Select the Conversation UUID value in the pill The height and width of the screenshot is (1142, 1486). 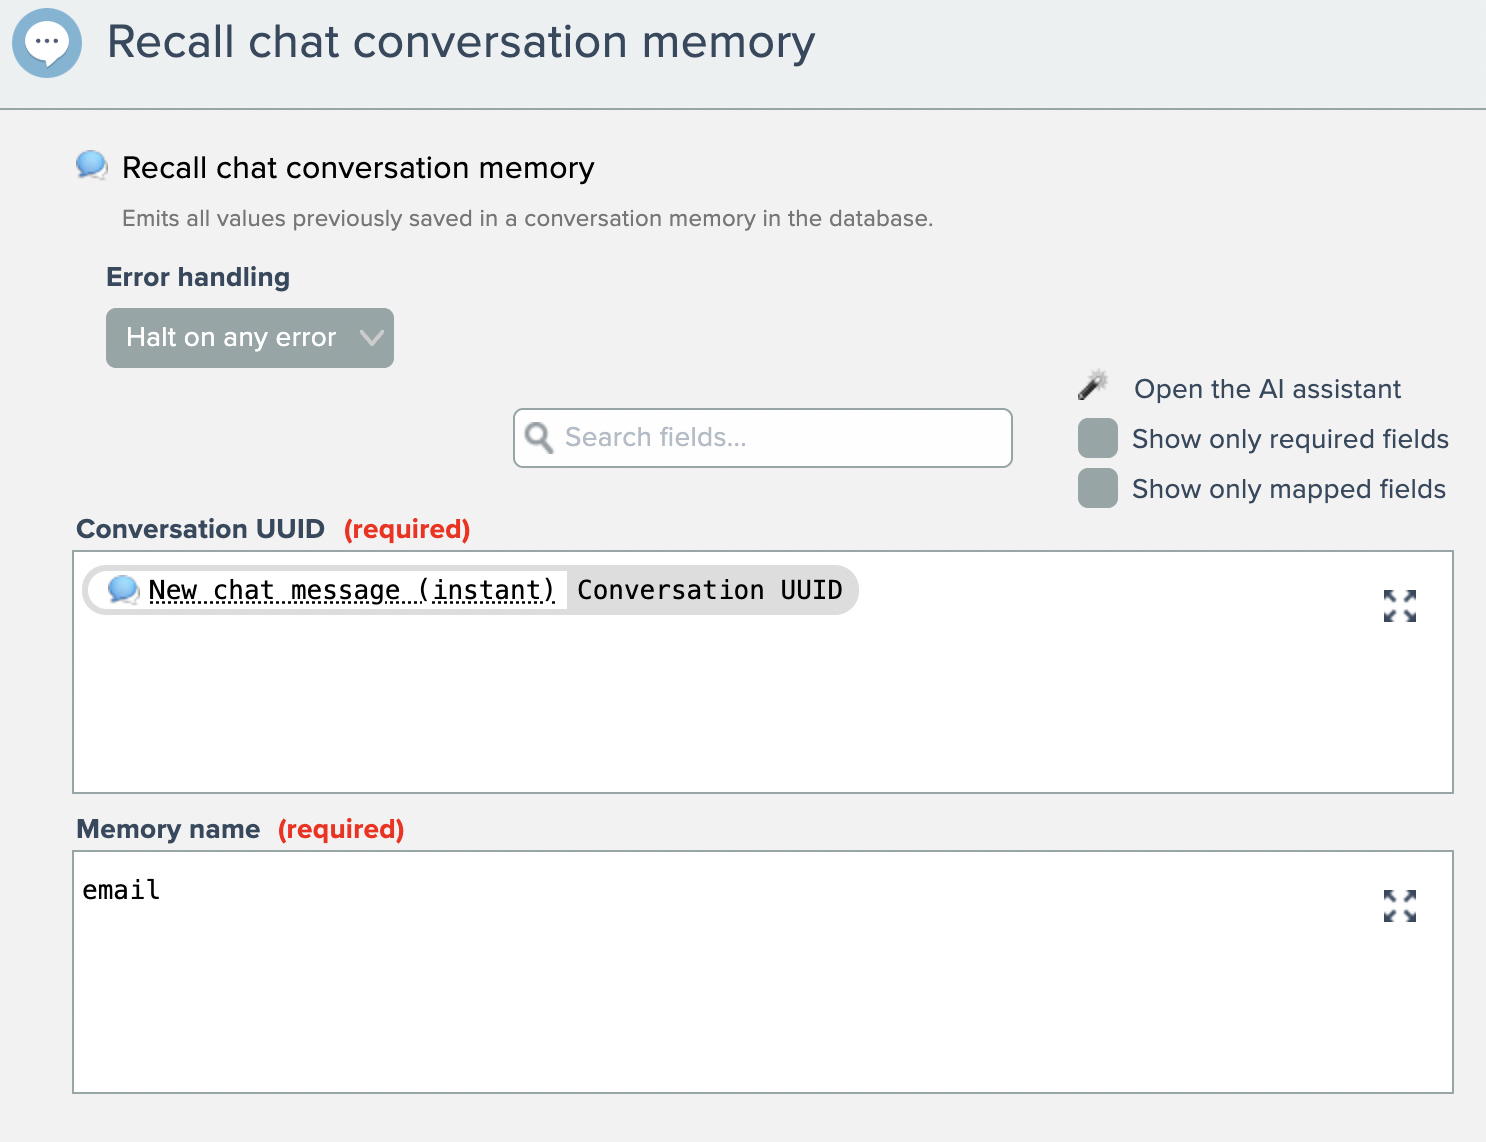pos(709,590)
